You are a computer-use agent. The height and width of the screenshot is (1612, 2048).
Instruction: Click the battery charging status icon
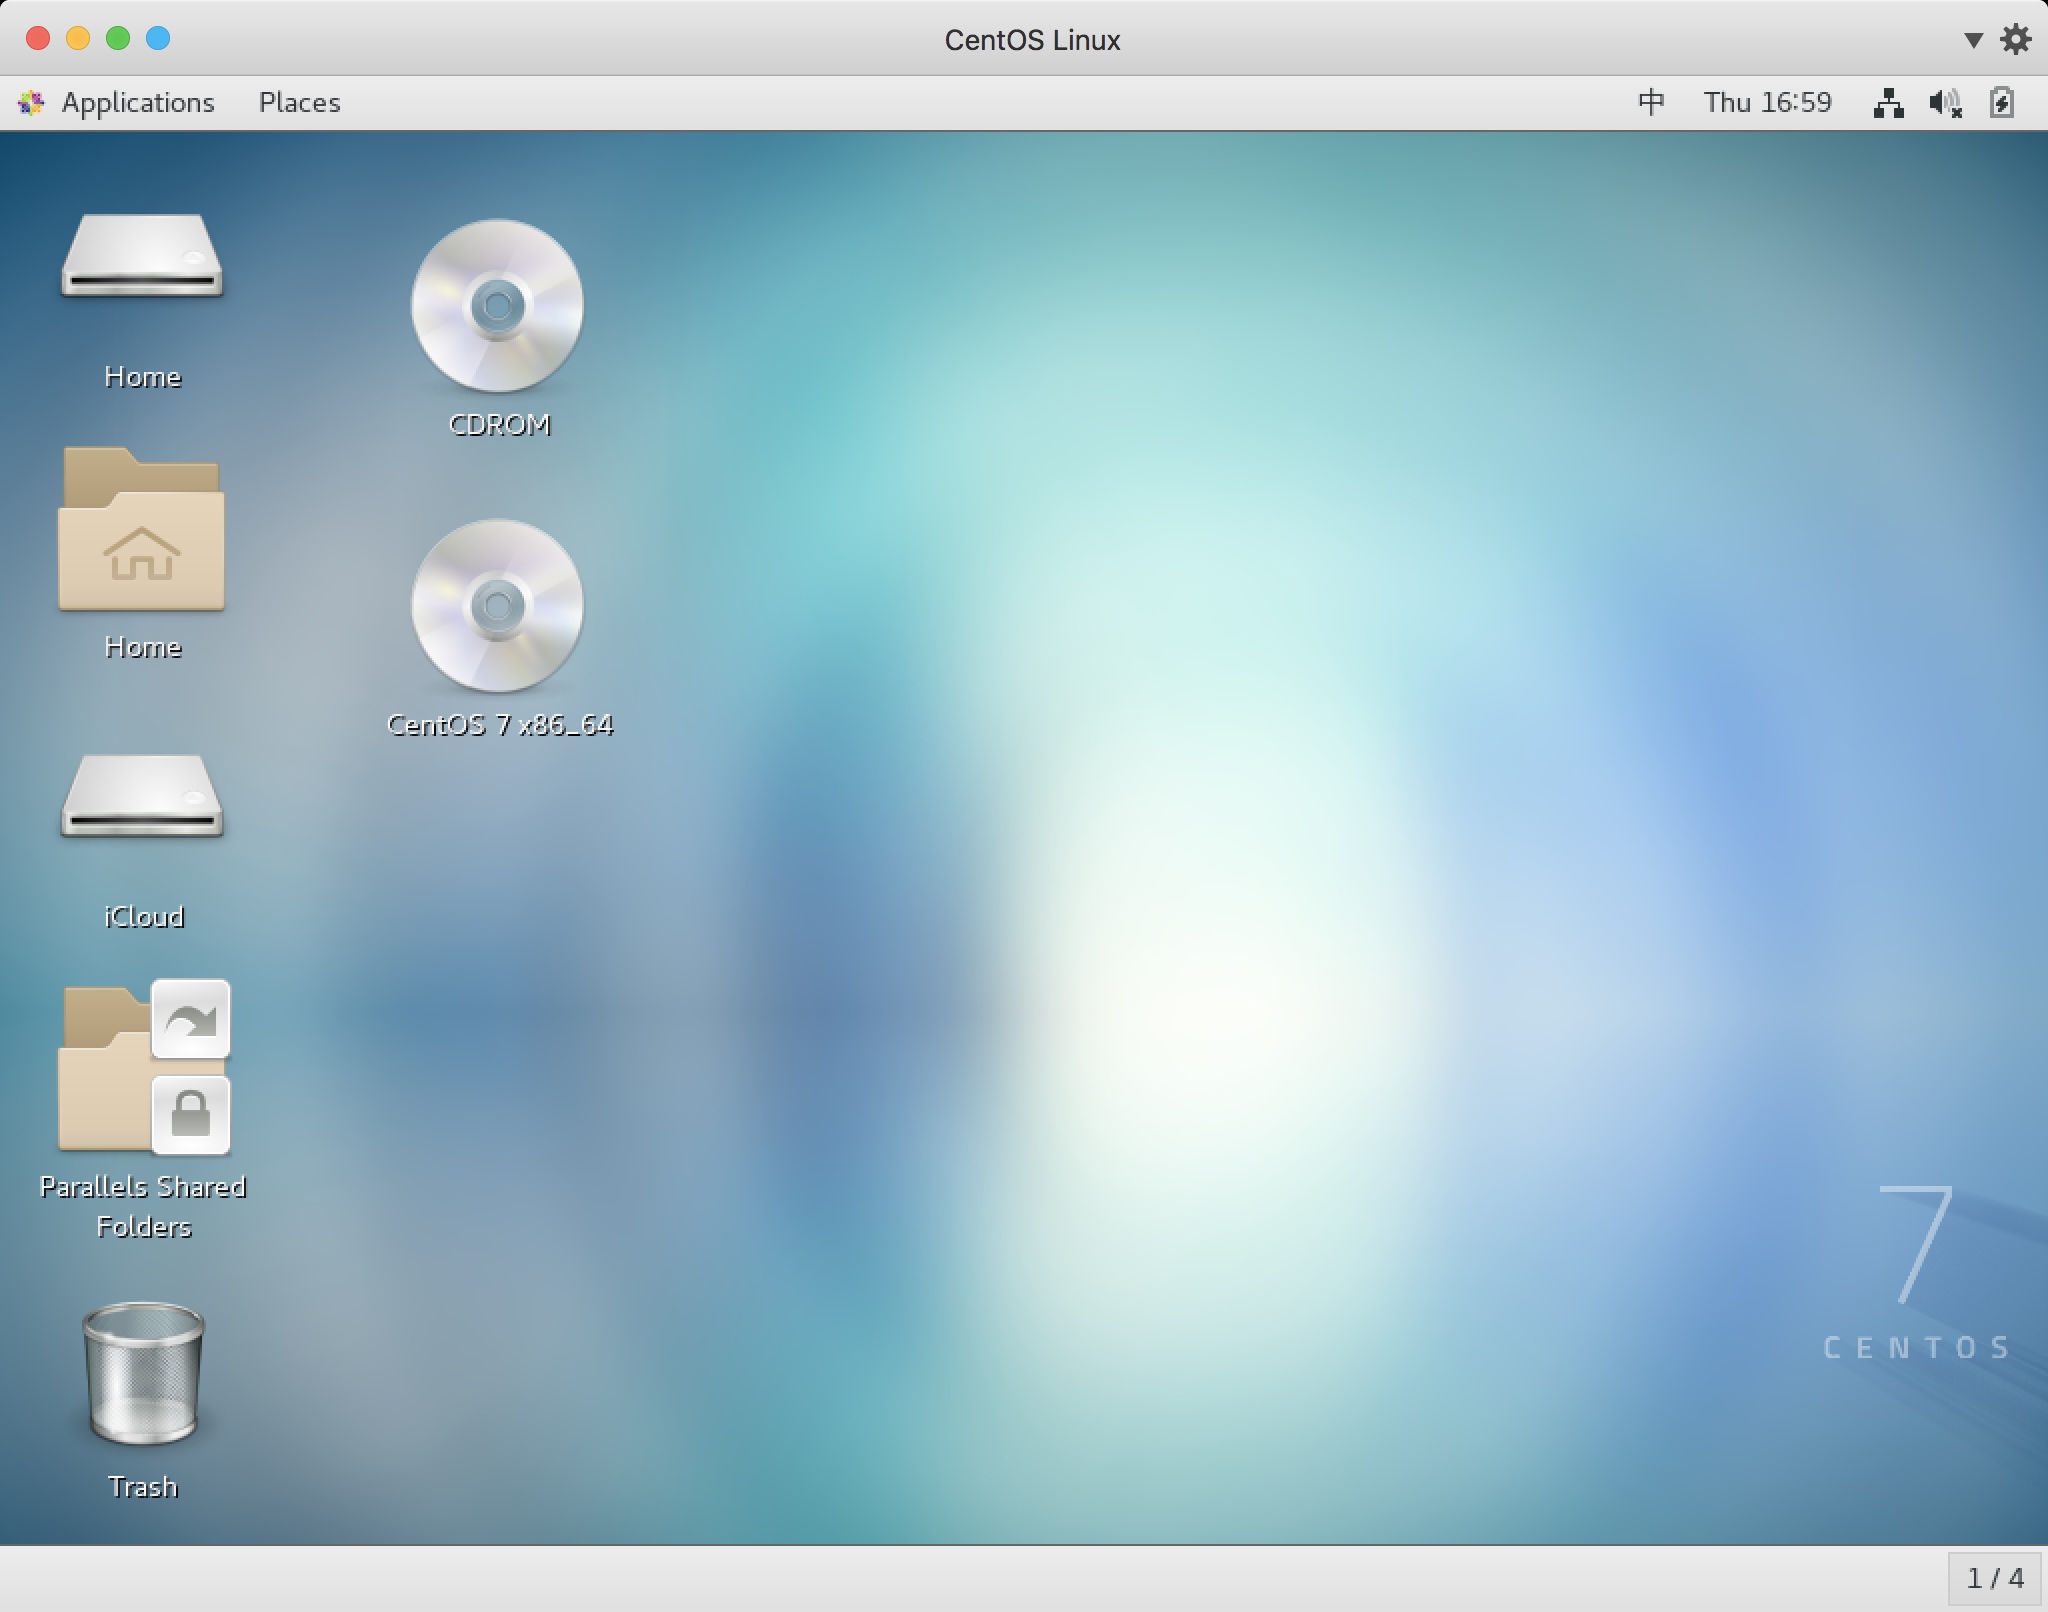(x=2002, y=102)
